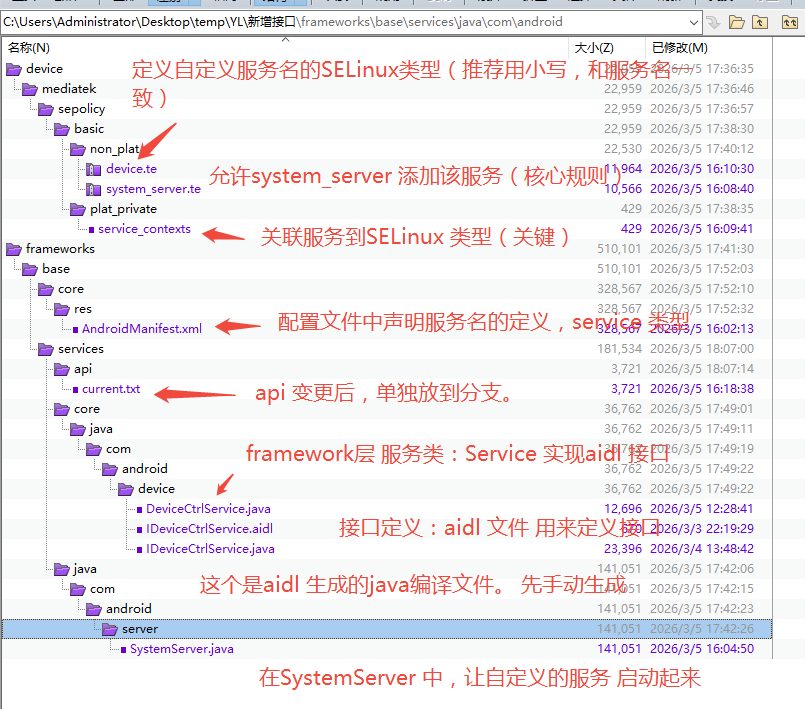
Task: Click the browse for folder icon
Action: pyautogui.click(x=737, y=22)
